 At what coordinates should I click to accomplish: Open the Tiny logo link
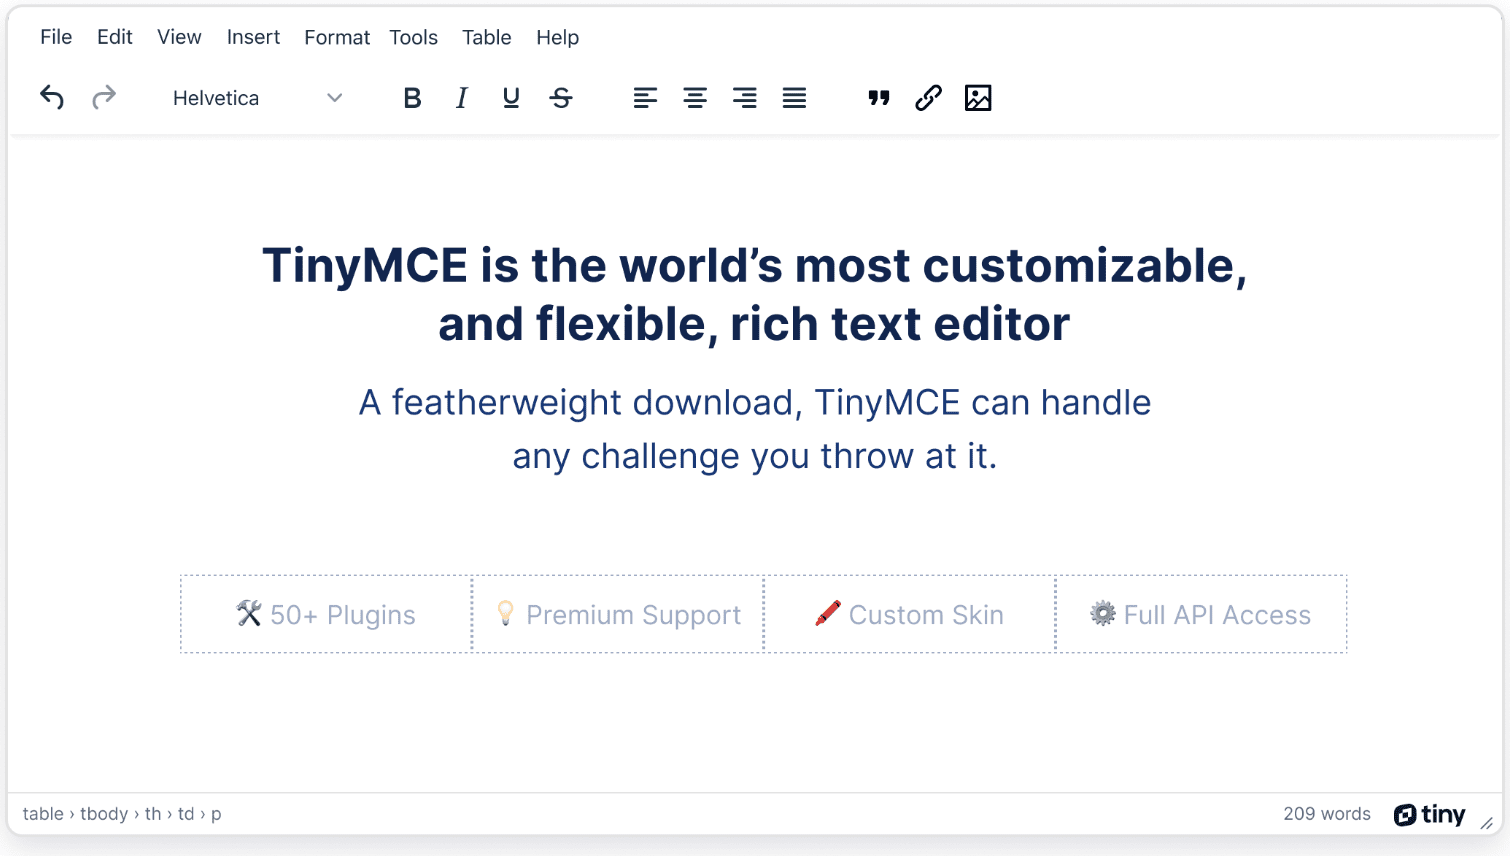pyautogui.click(x=1430, y=815)
